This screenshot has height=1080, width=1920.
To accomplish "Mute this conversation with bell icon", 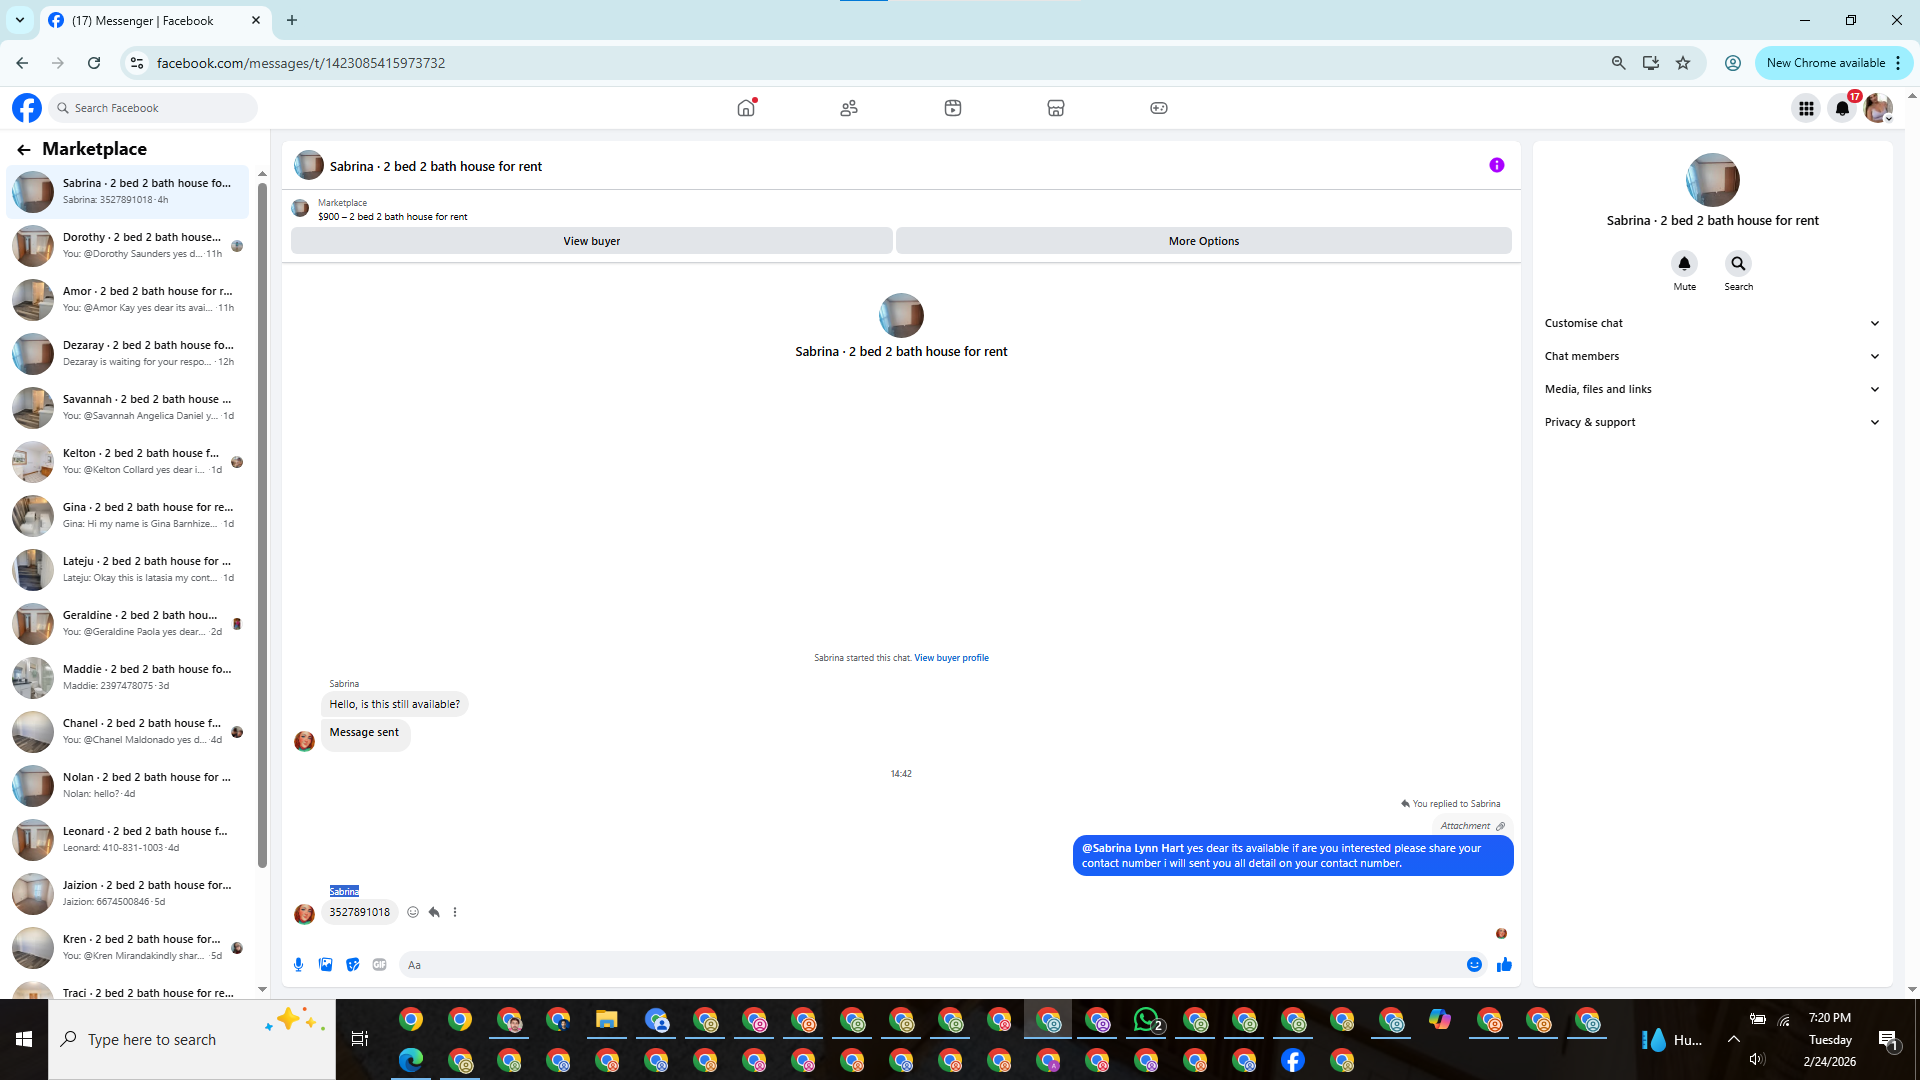I will (1684, 264).
